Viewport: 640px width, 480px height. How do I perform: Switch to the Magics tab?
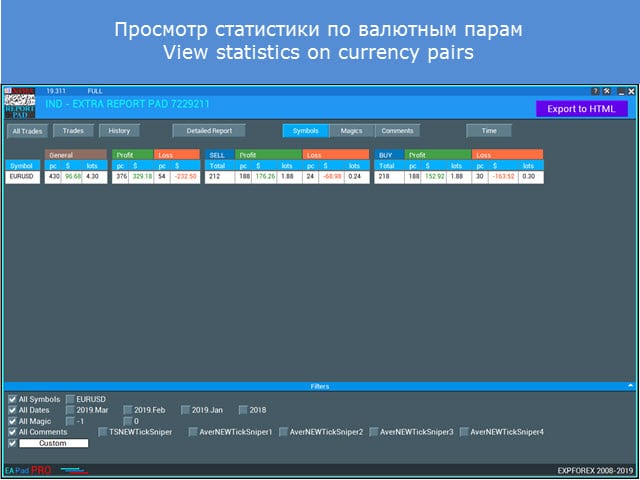(351, 130)
